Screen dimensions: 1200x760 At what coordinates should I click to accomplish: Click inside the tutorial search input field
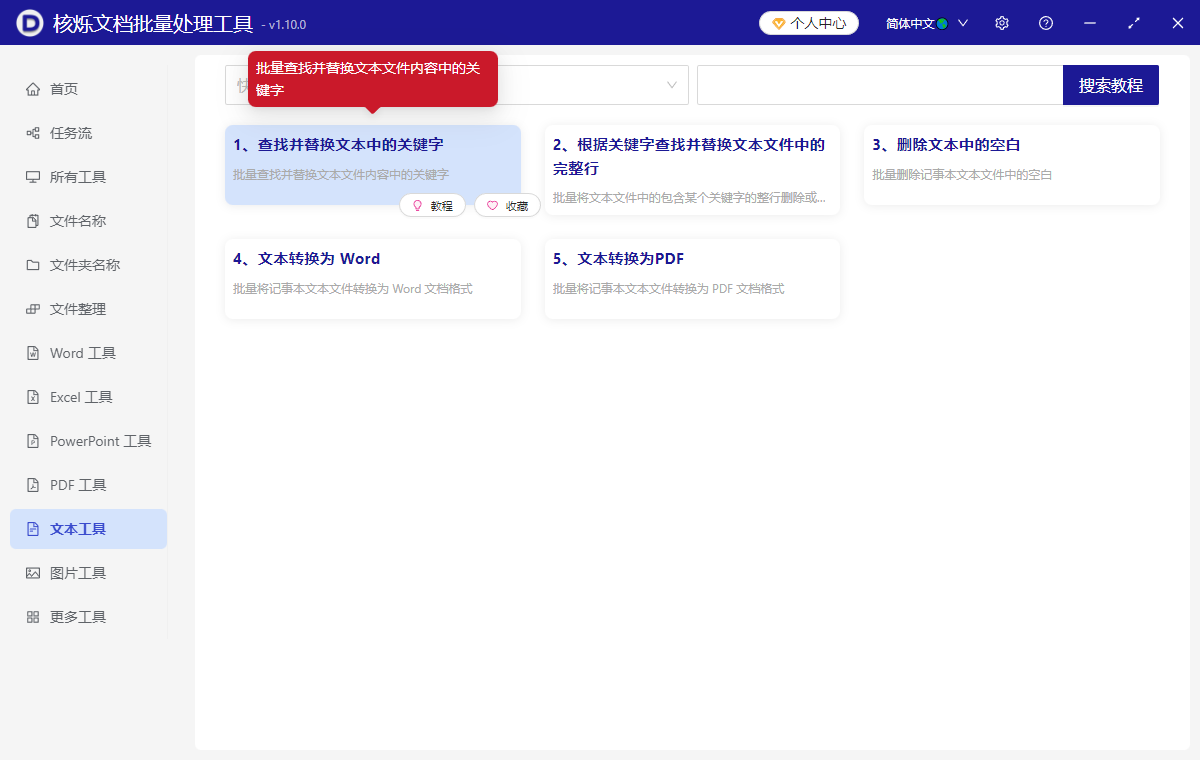880,85
